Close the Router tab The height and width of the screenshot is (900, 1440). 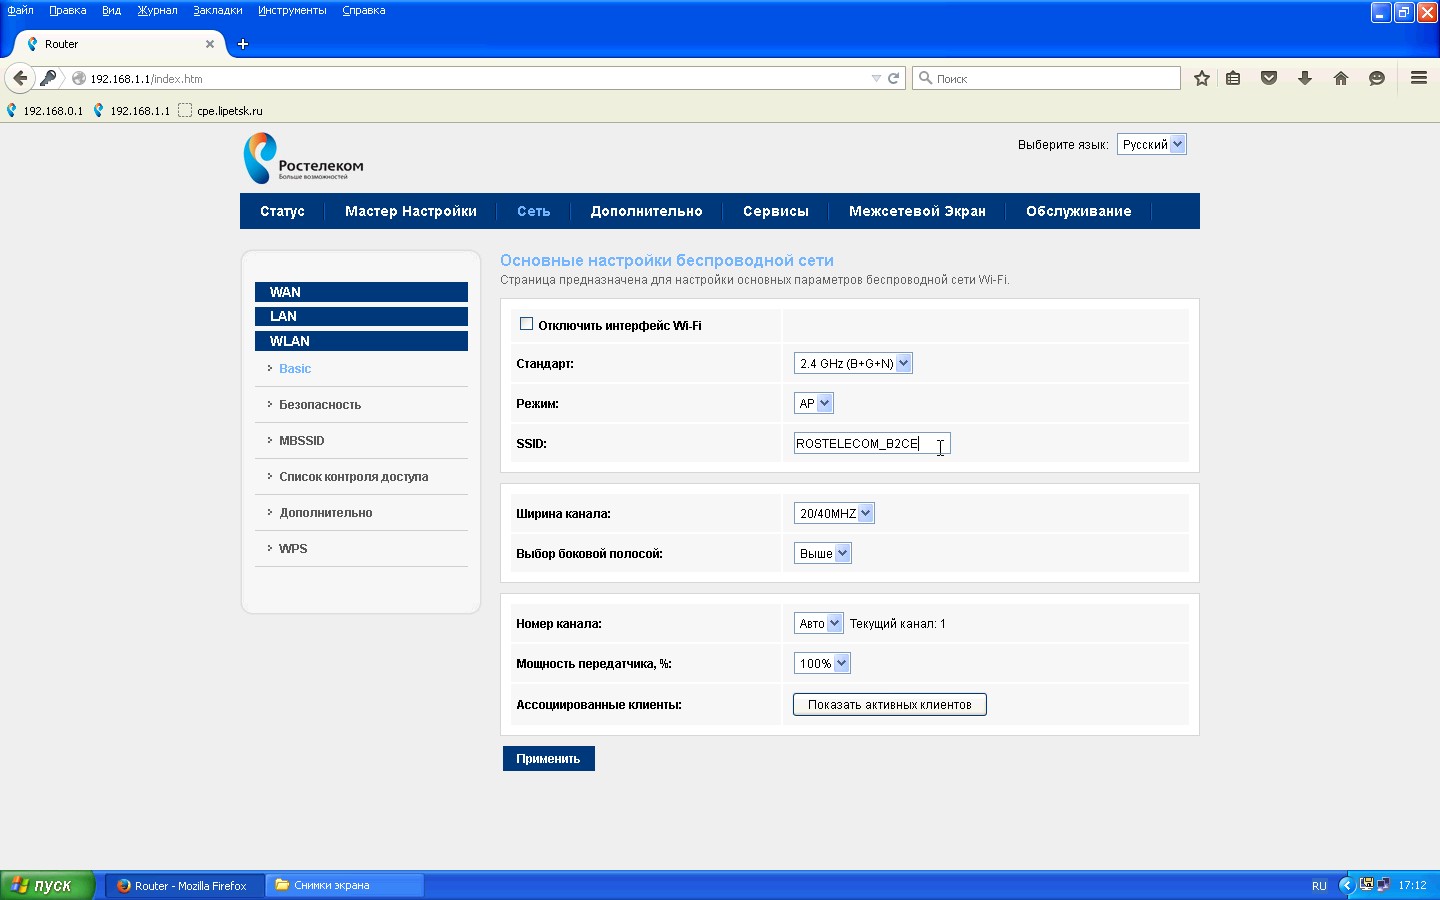coord(210,44)
